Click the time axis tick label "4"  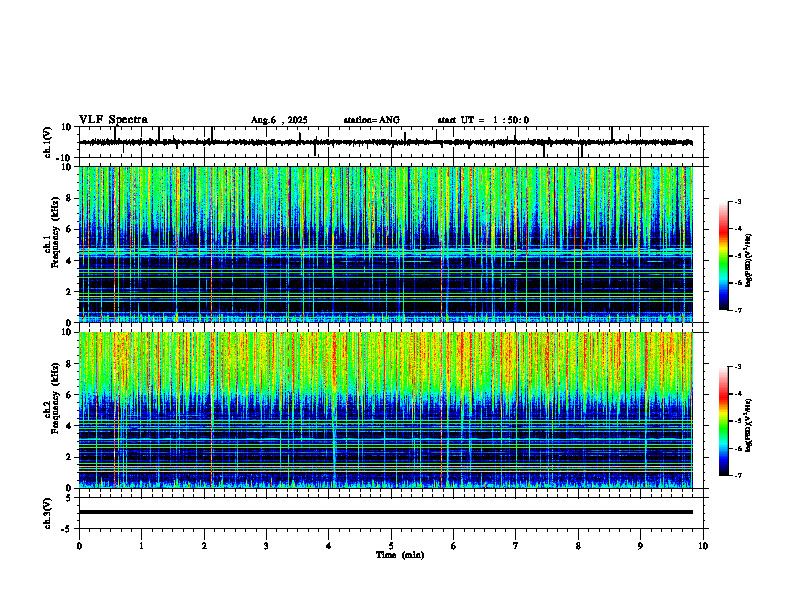point(329,546)
